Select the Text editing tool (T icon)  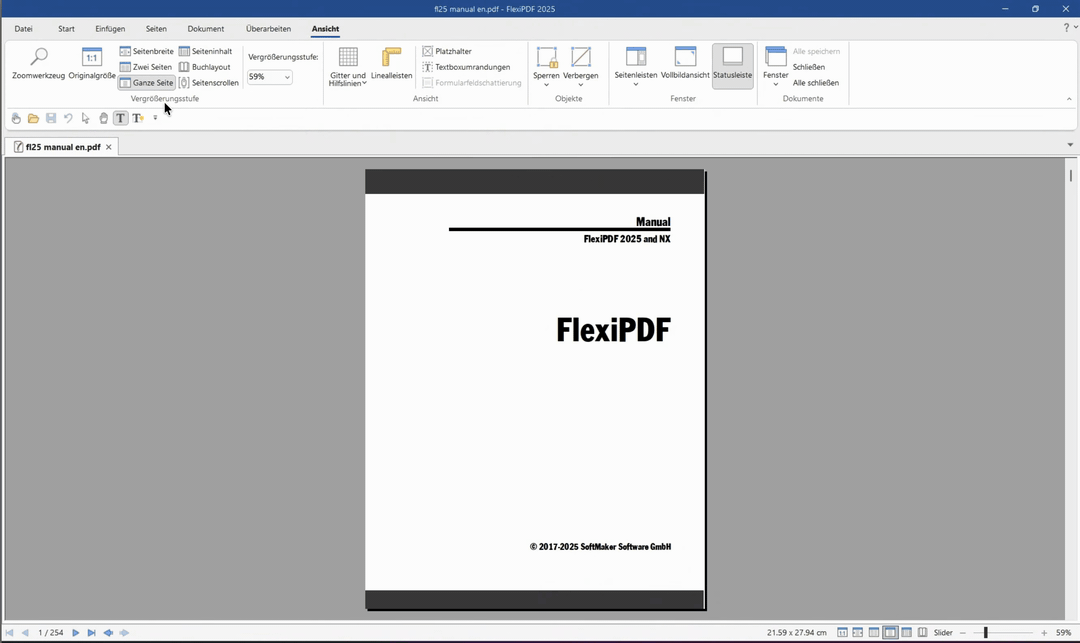point(119,118)
